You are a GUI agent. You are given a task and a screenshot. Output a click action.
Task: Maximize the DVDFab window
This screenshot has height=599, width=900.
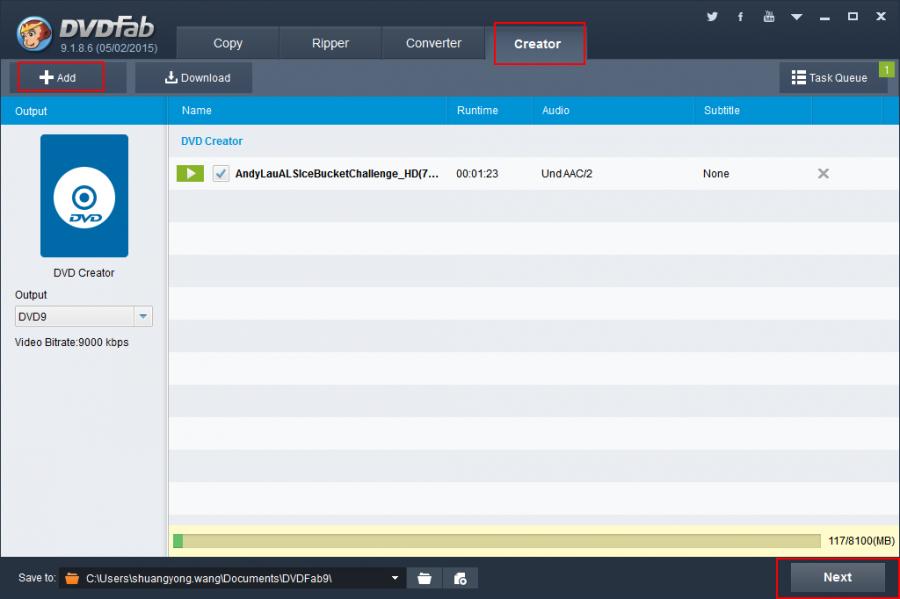click(x=853, y=17)
